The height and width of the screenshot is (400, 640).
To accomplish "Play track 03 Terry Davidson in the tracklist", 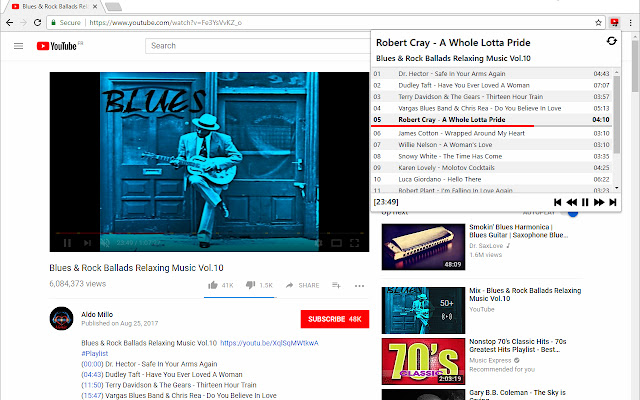I will click(491, 96).
